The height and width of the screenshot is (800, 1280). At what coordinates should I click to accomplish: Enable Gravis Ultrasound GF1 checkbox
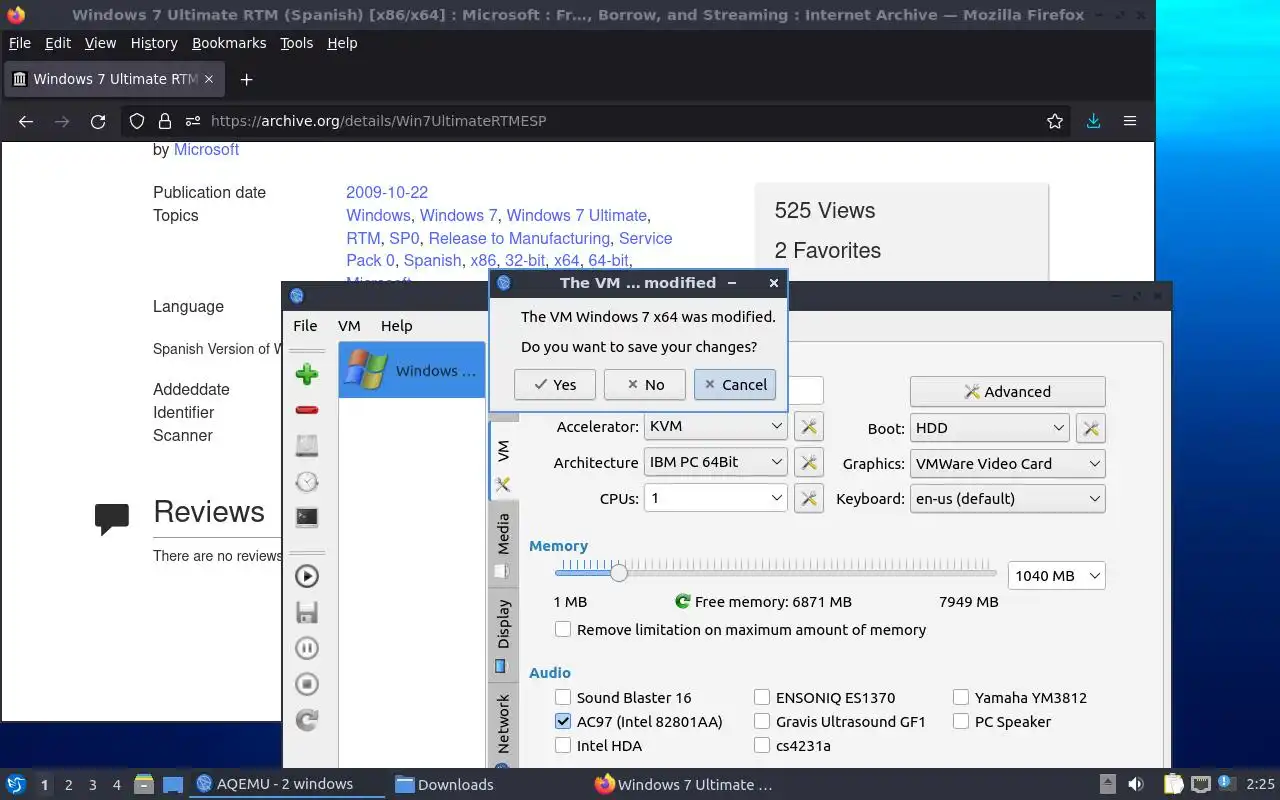tap(762, 722)
